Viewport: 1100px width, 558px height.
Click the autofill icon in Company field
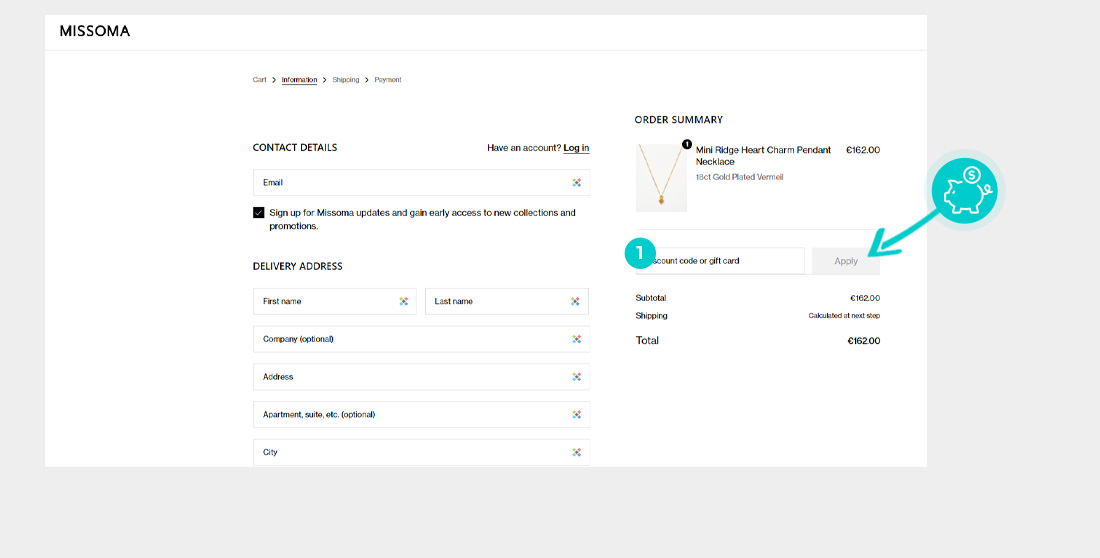(577, 339)
